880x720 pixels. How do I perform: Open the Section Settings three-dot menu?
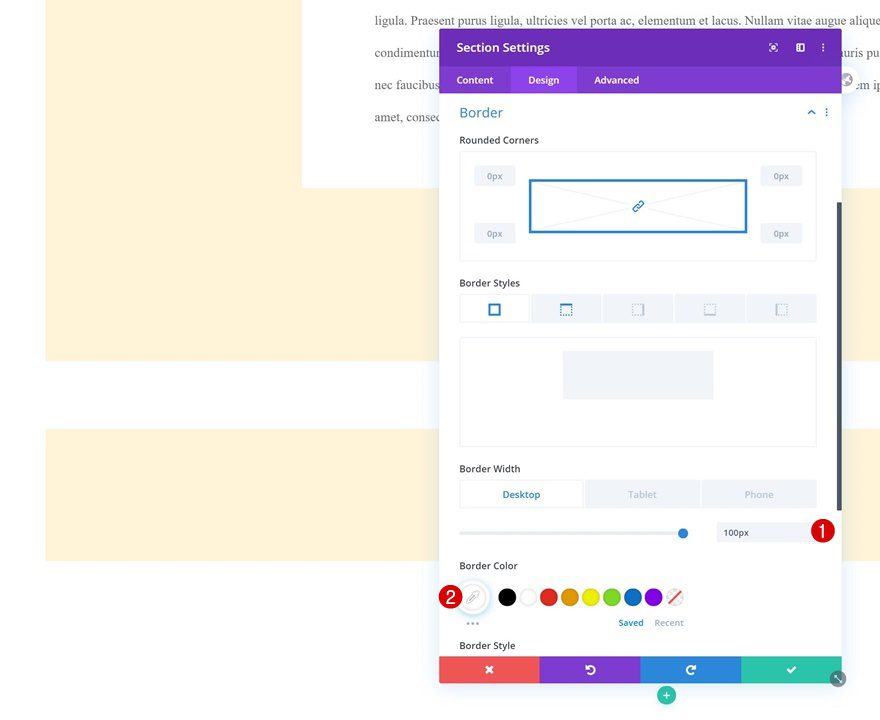(823, 48)
